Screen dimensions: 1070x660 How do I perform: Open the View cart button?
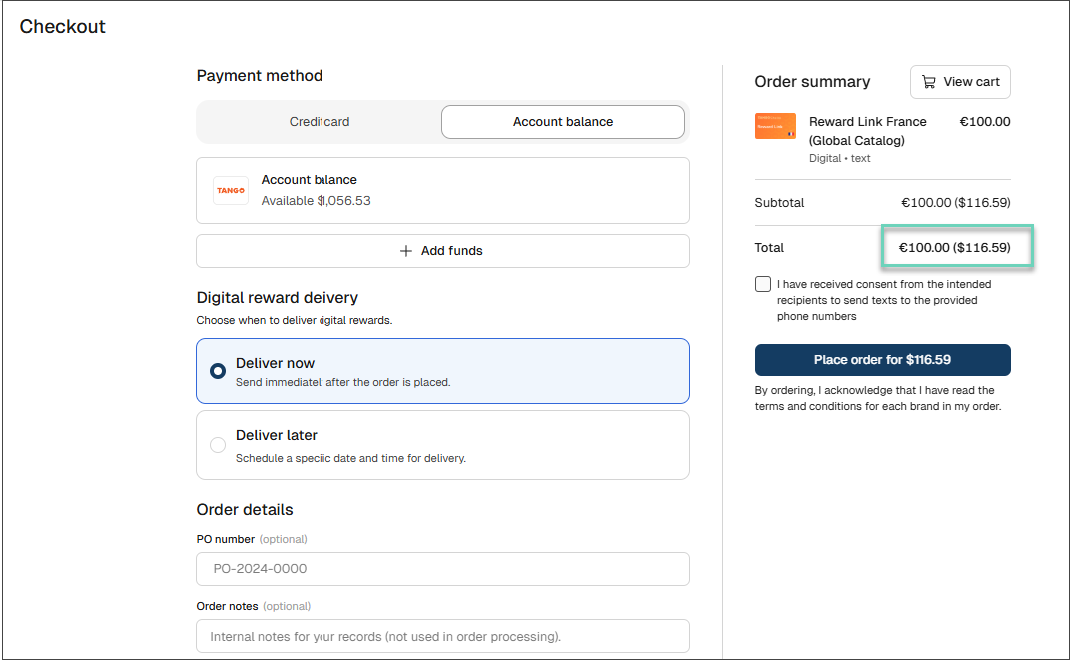pyautogui.click(x=960, y=82)
